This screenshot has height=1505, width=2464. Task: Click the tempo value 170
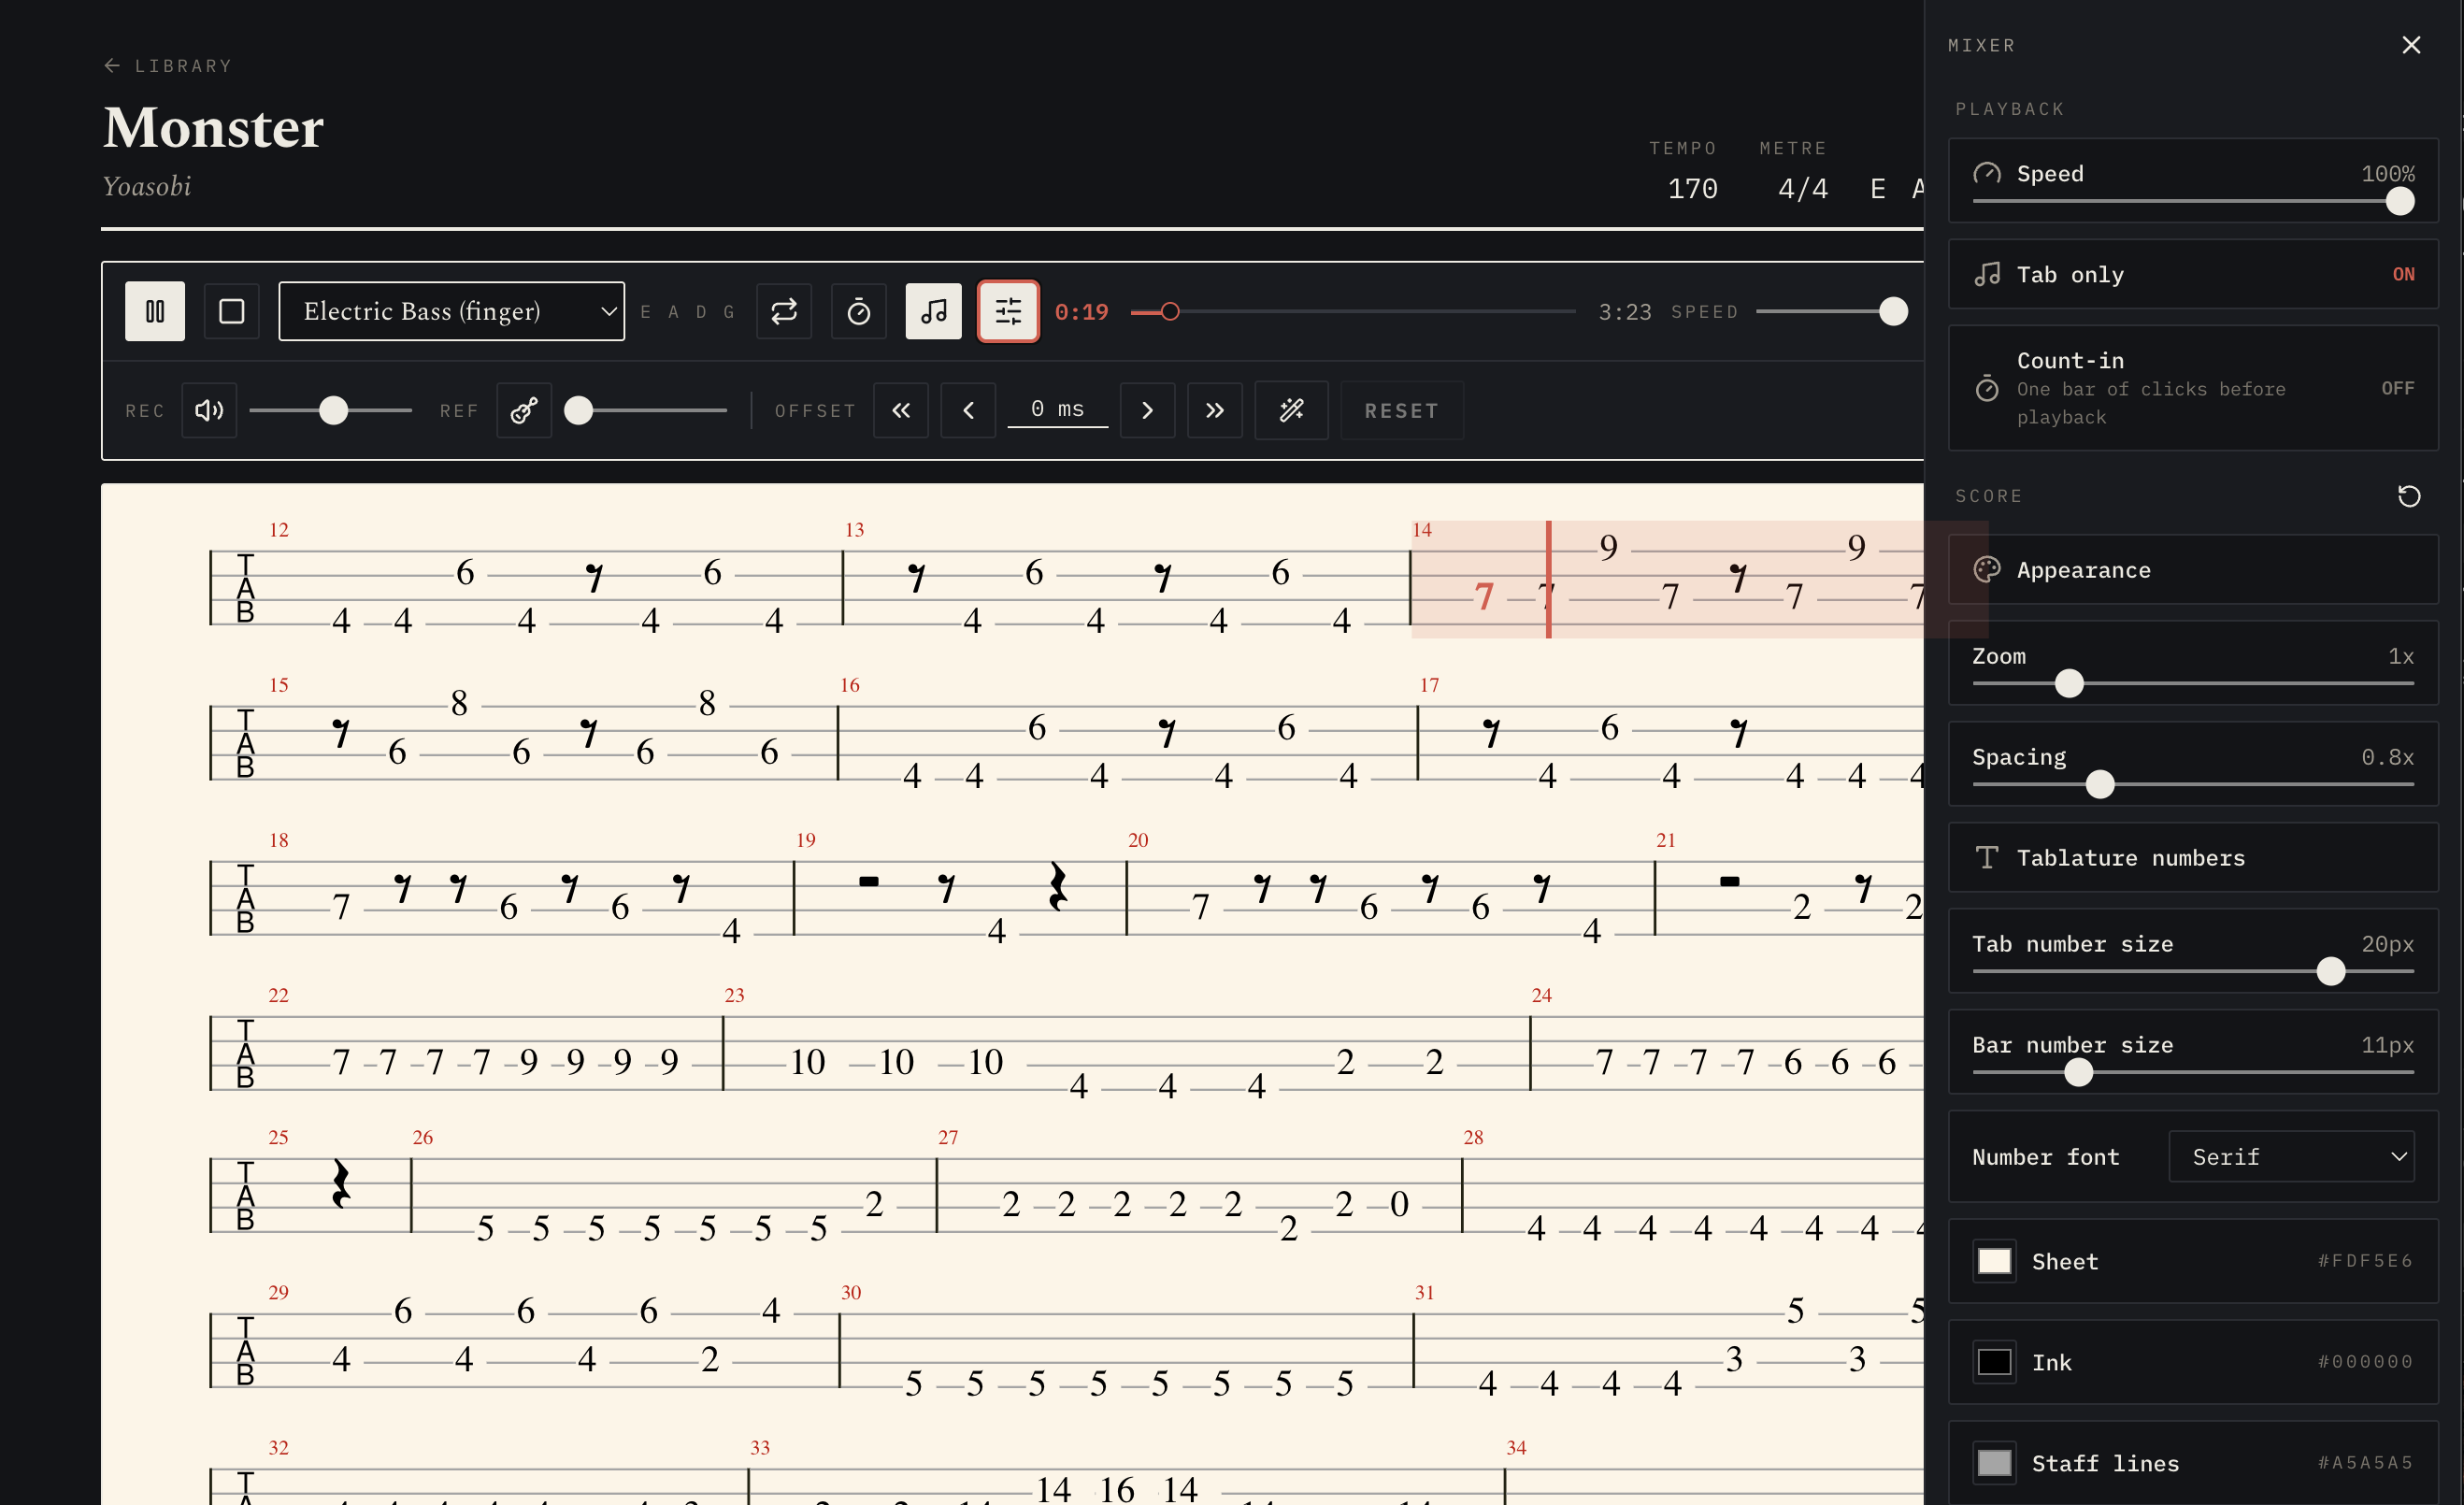(x=1692, y=189)
